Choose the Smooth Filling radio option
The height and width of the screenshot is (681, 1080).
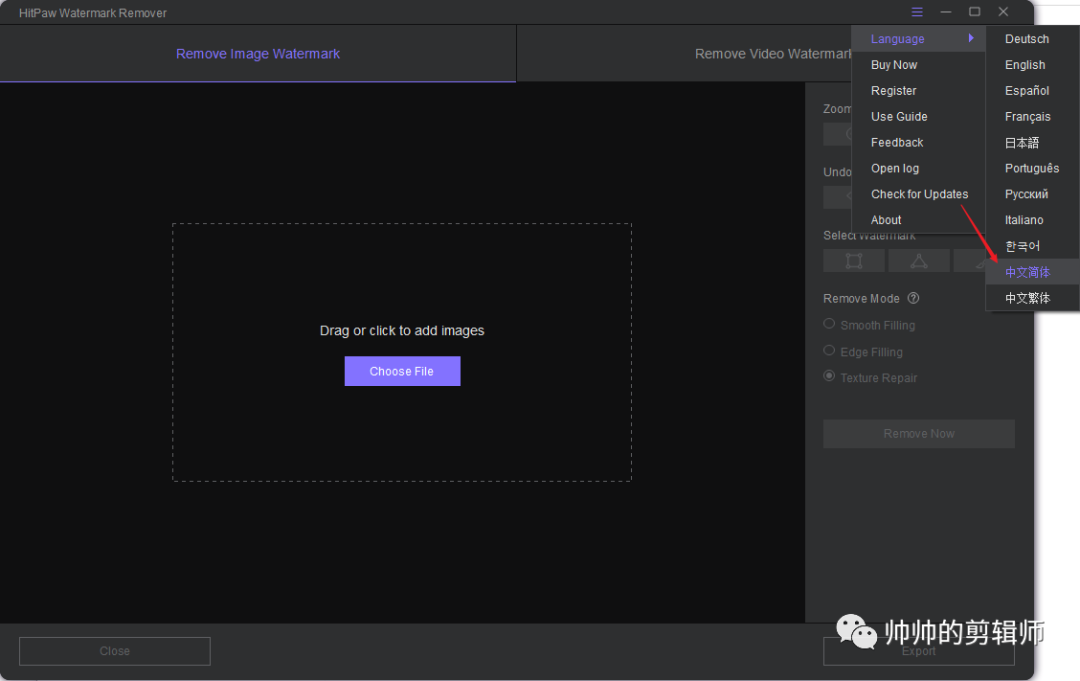[x=829, y=324]
